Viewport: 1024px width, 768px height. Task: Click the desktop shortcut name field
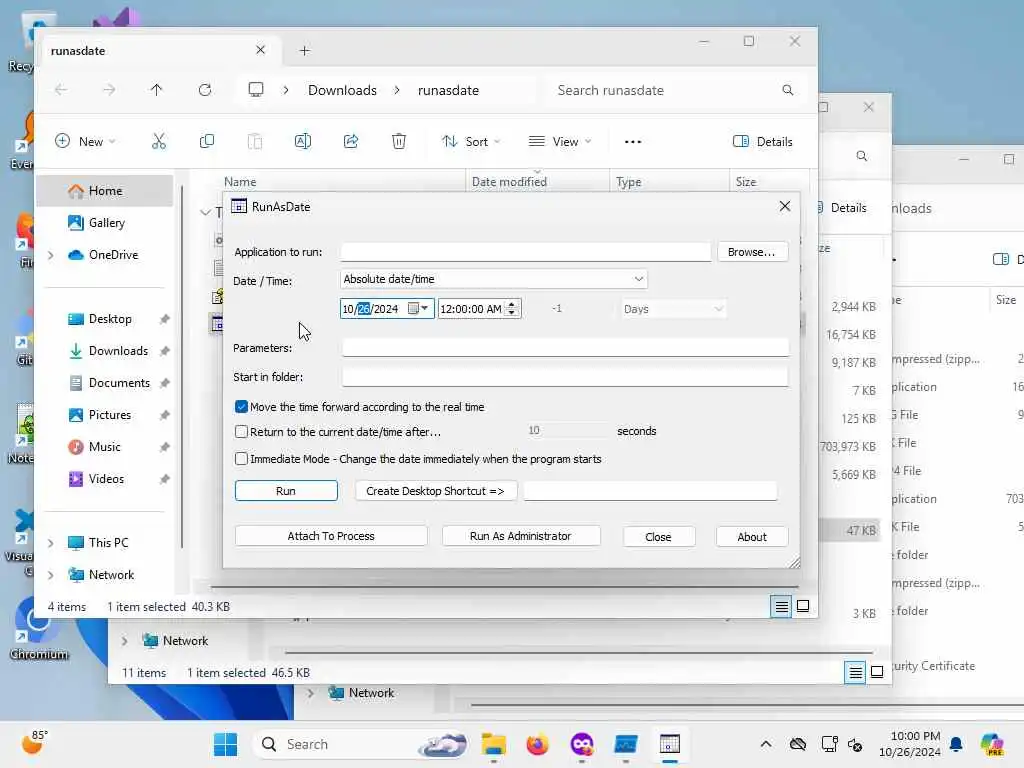click(x=650, y=490)
